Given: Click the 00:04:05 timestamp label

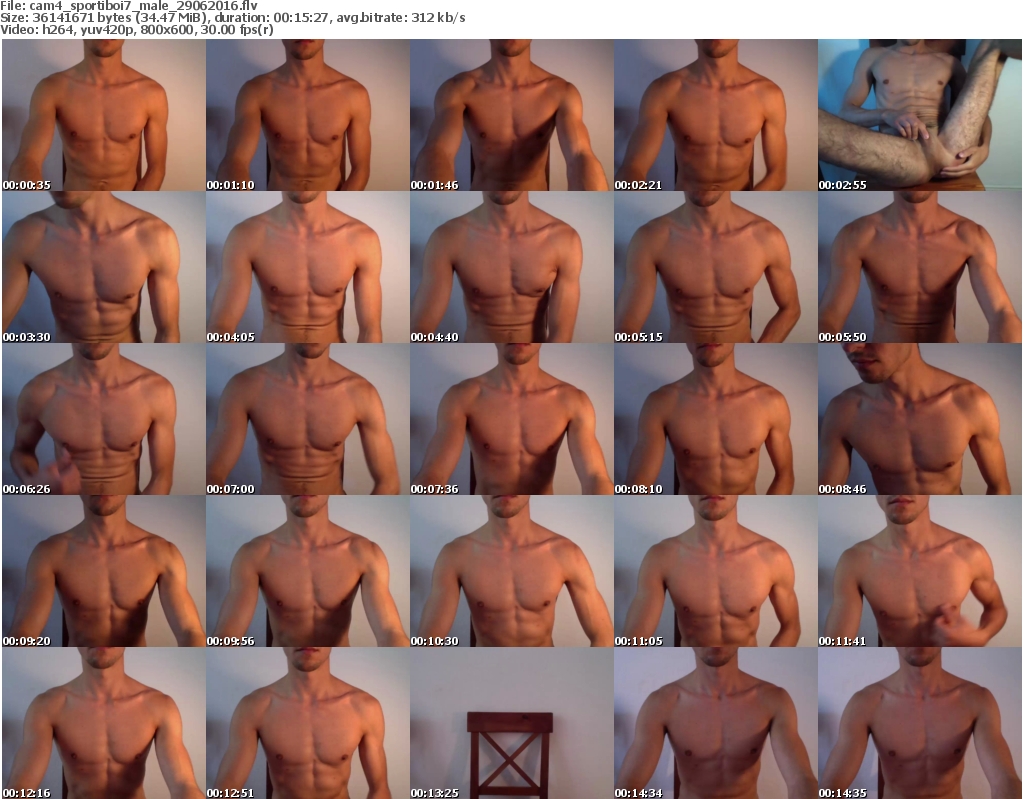Looking at the screenshot, I should (231, 337).
